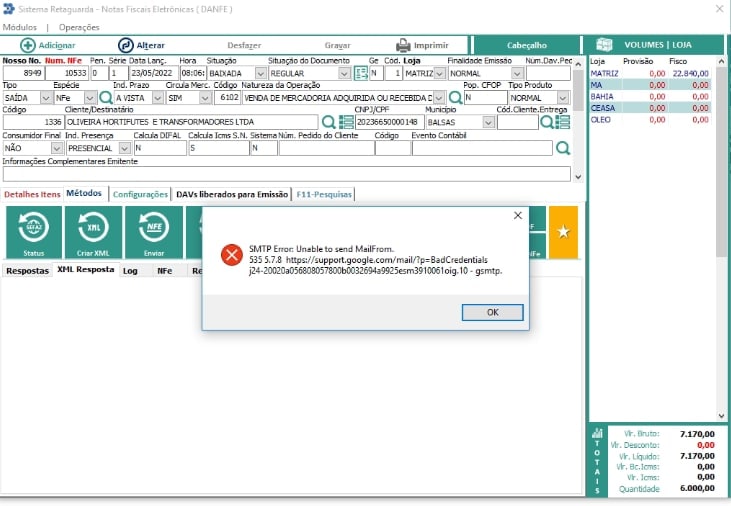
Task: Click the yellow star favorites tile
Action: (563, 232)
